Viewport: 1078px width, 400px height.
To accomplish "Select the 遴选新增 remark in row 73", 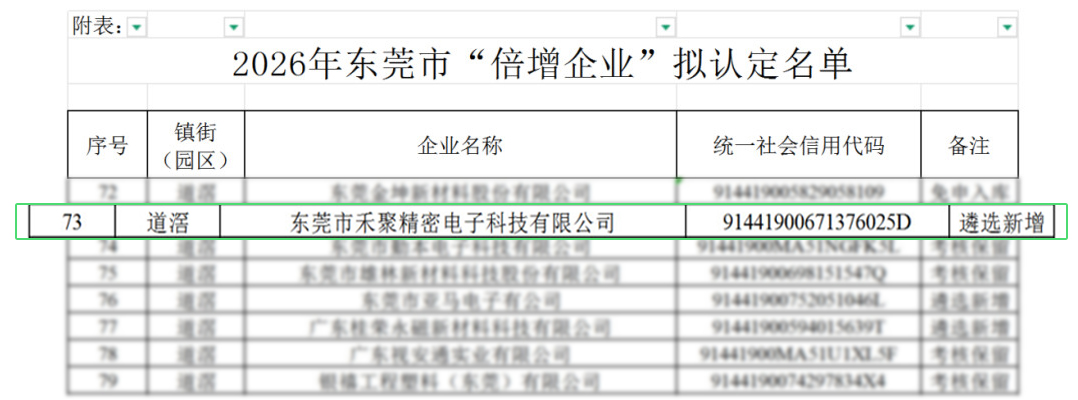I will pyautogui.click(x=1002, y=222).
